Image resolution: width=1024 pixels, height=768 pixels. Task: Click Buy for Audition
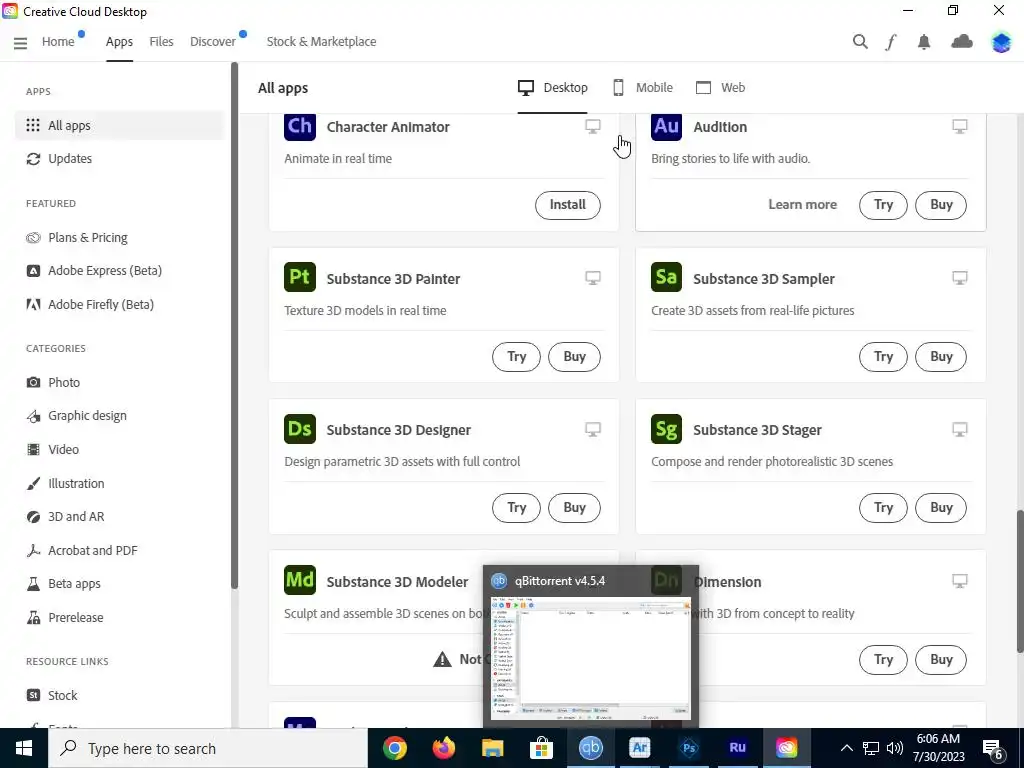click(941, 204)
